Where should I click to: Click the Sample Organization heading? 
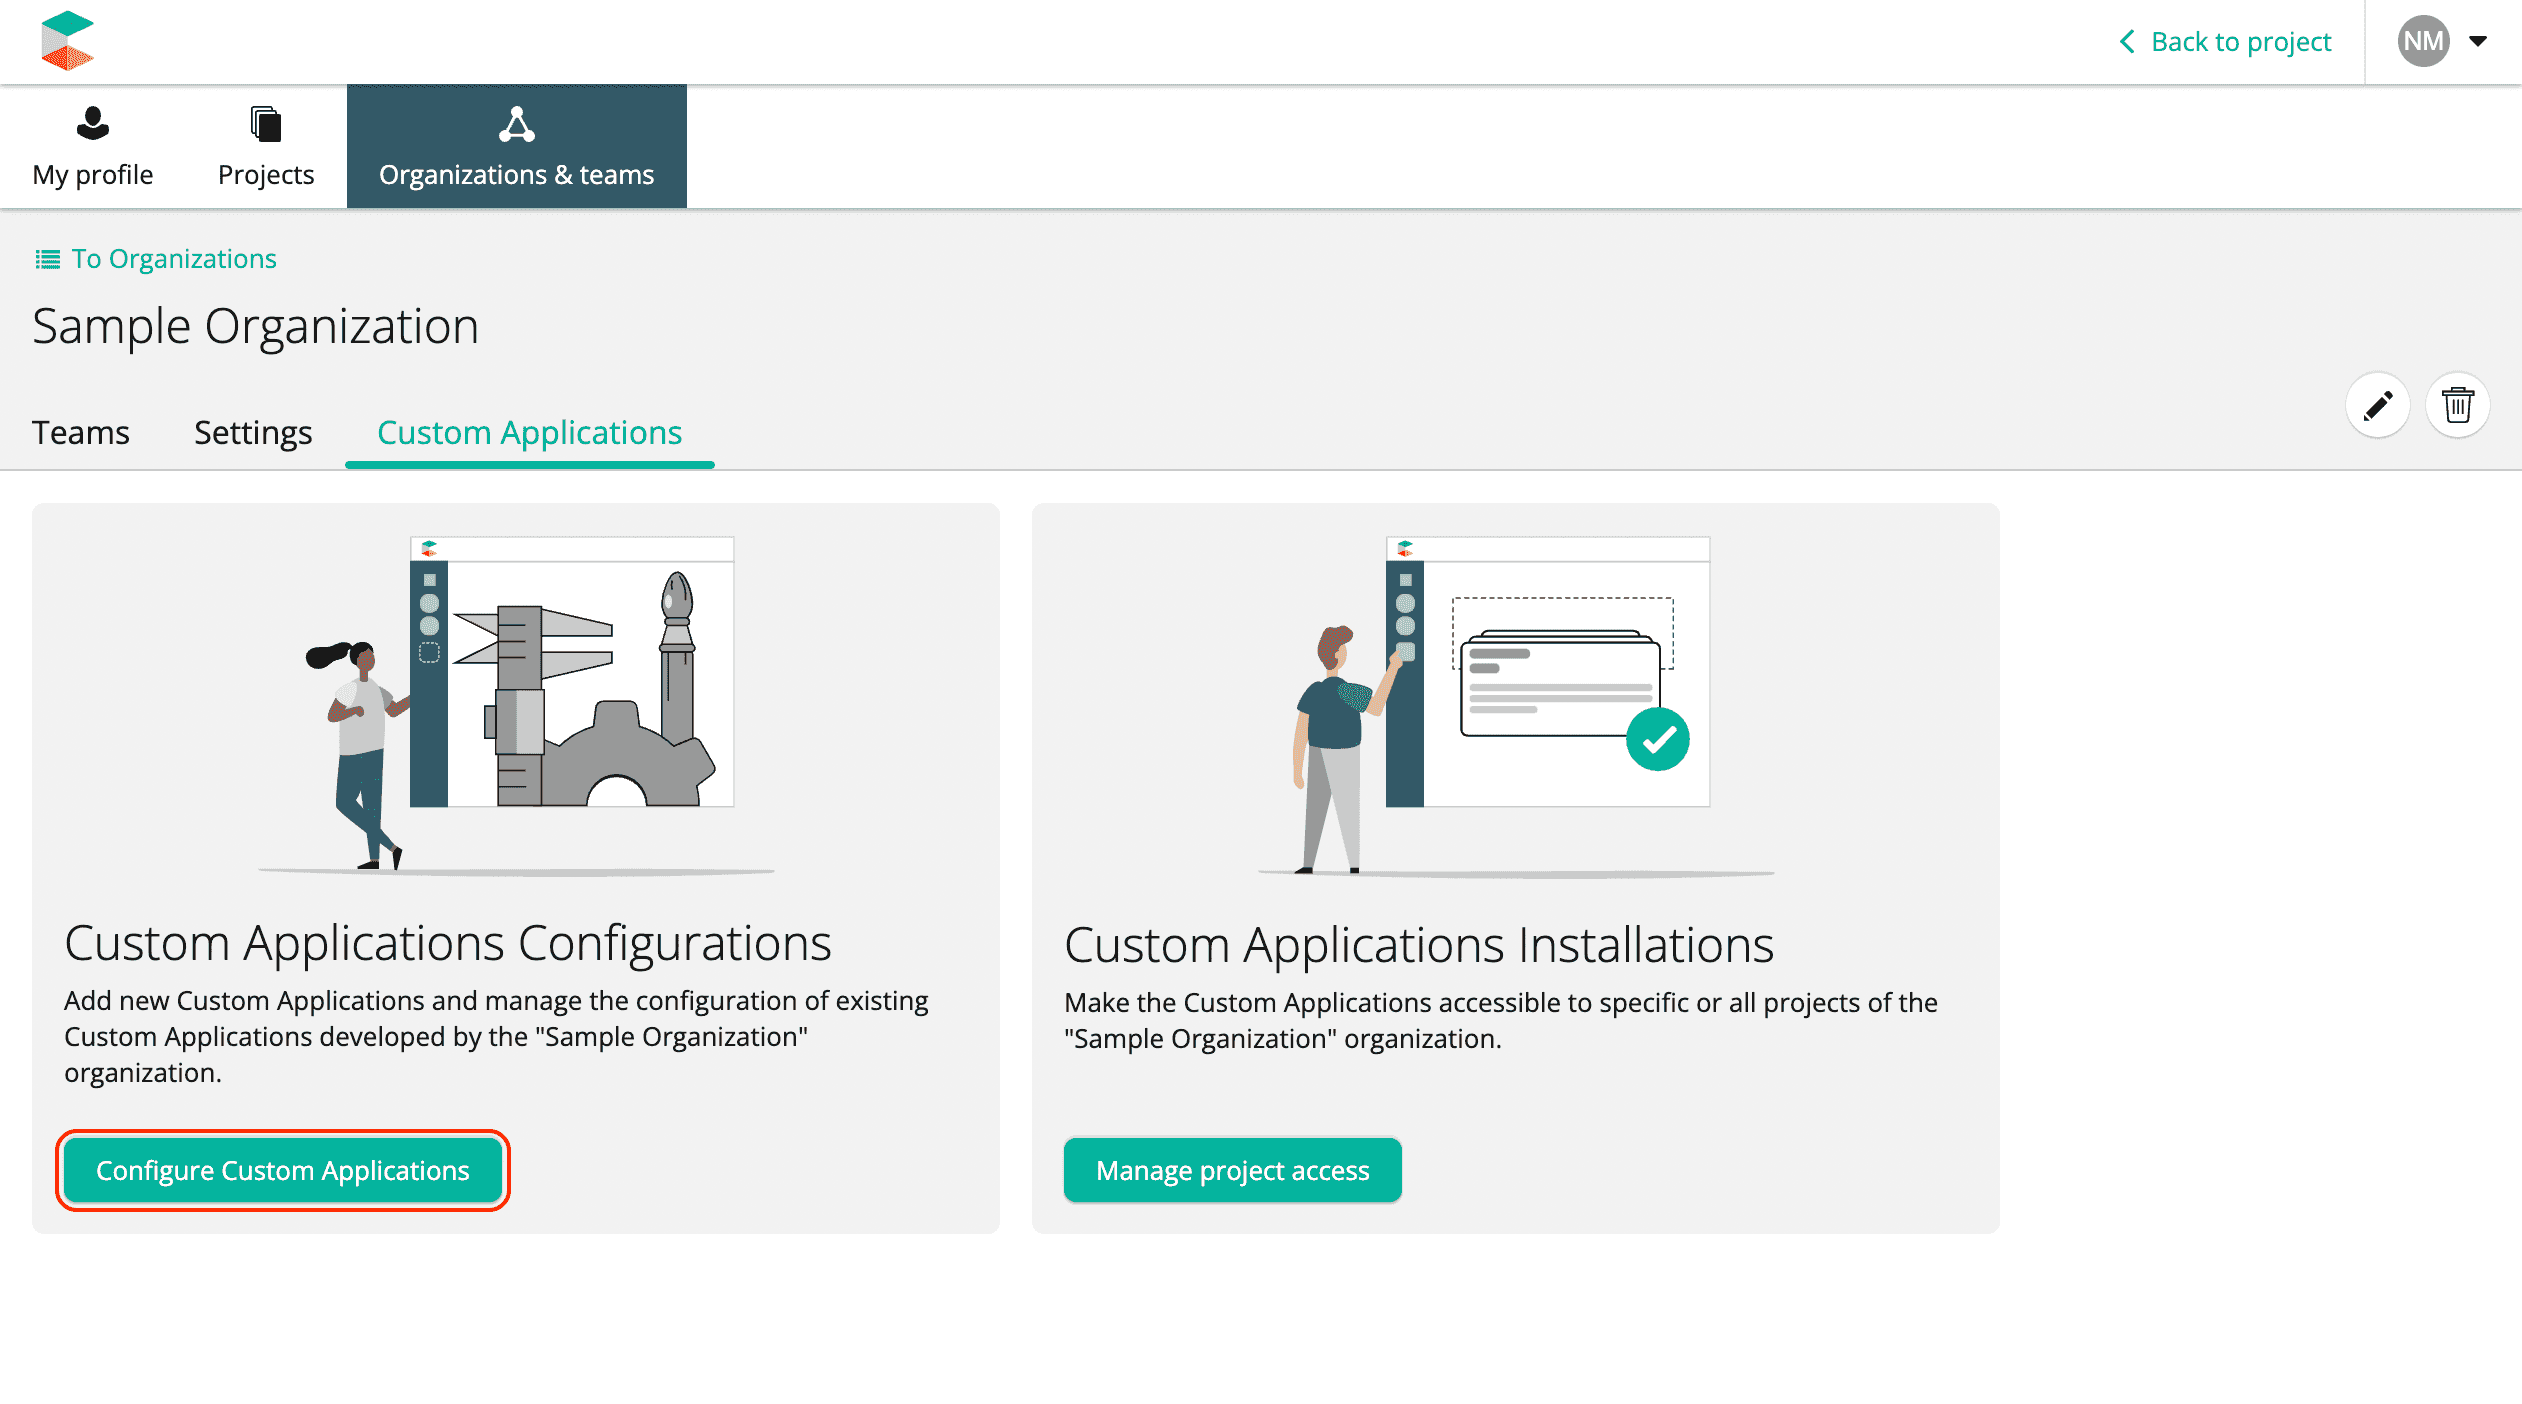[x=255, y=326]
